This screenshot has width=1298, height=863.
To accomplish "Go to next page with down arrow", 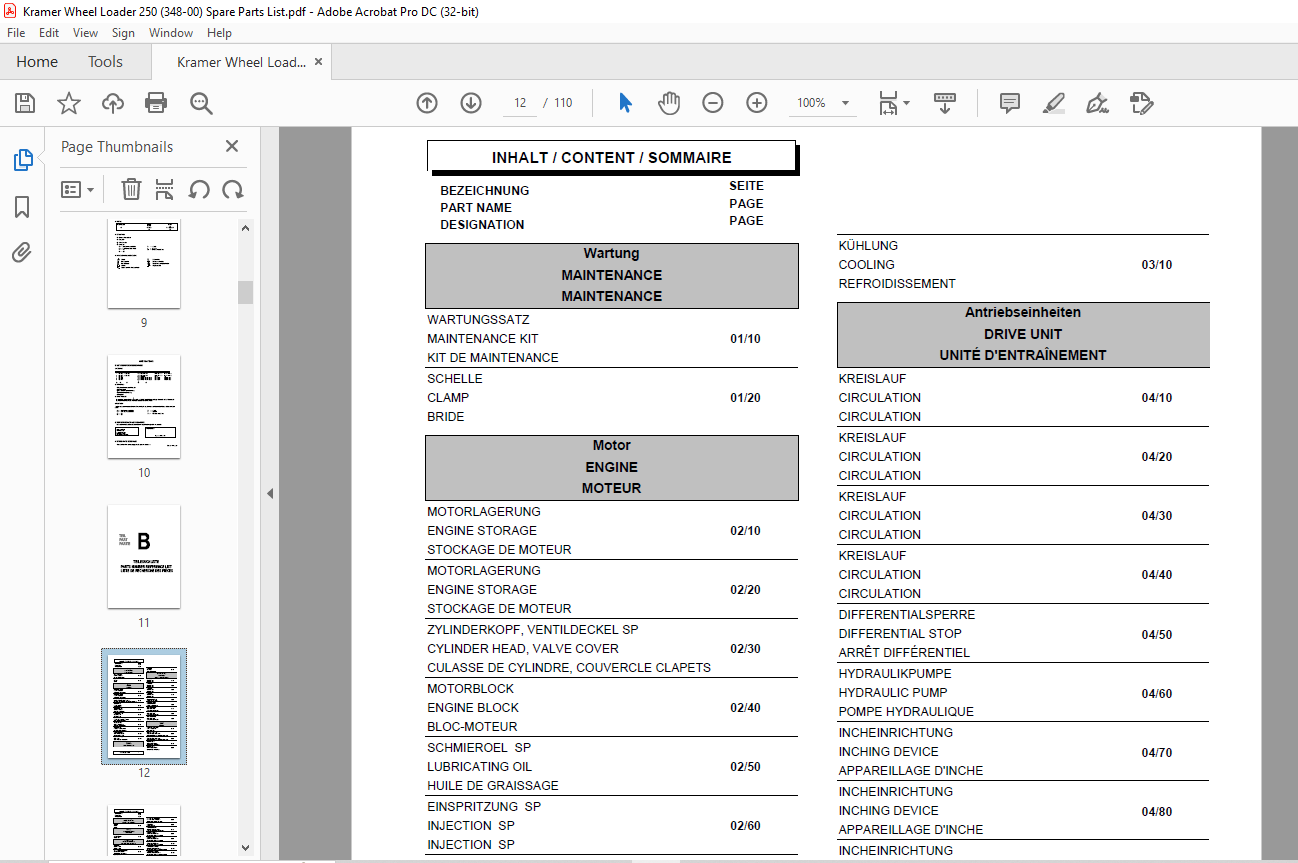I will coord(471,103).
